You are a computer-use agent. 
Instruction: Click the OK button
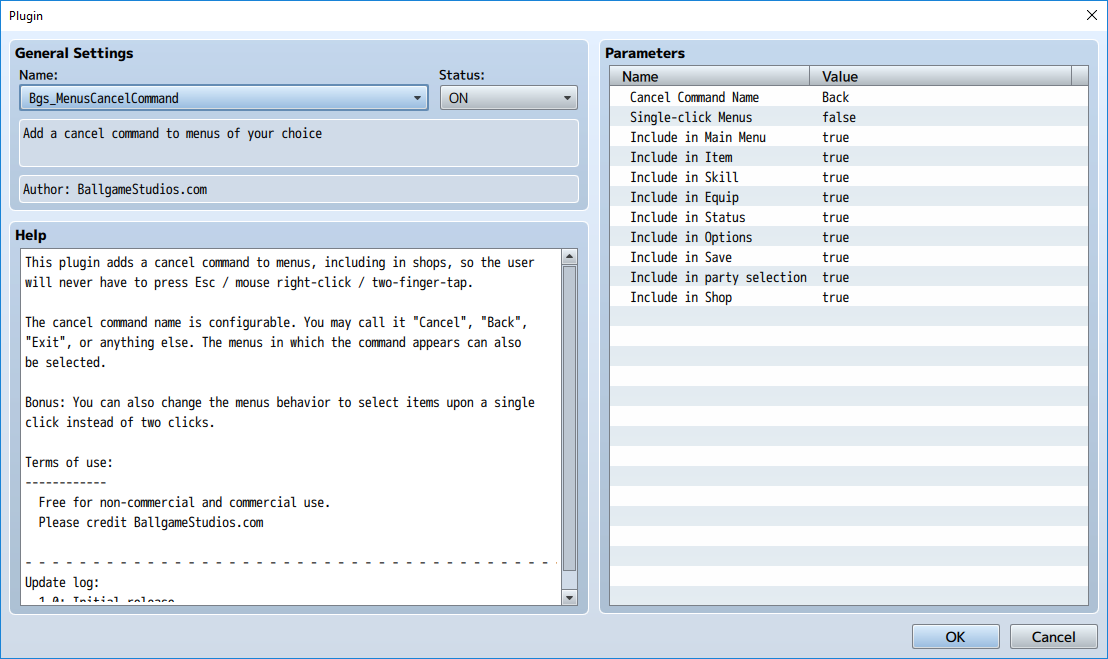955,636
